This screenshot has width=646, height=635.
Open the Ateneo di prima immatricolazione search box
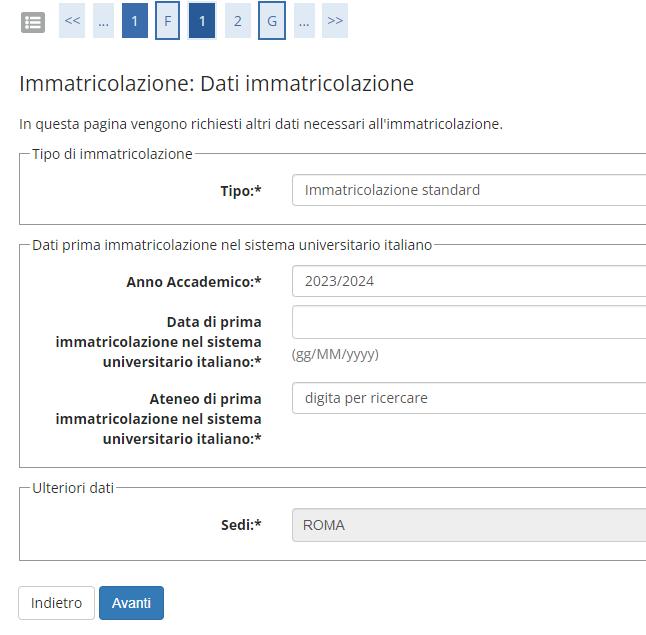pos(468,398)
